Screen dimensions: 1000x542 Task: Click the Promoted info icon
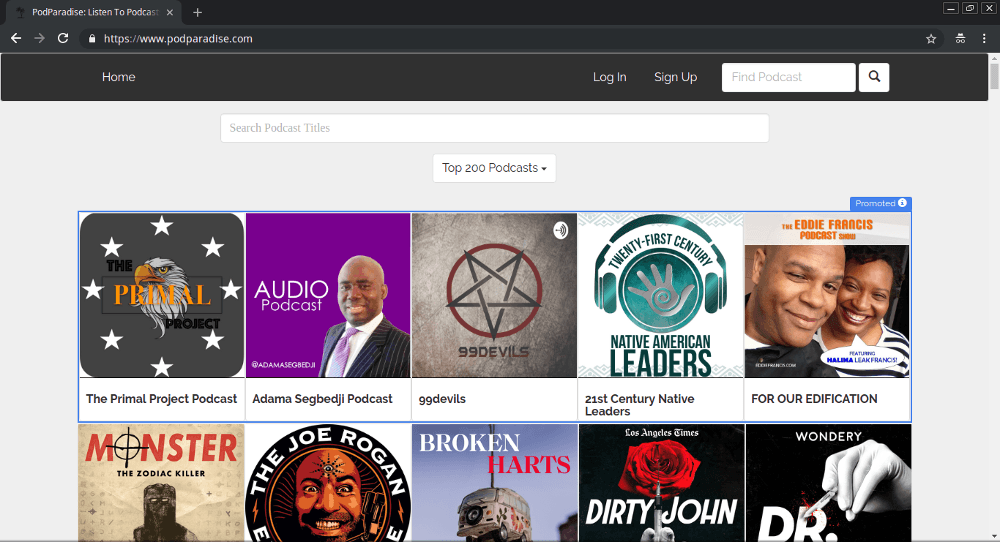[x=902, y=203]
